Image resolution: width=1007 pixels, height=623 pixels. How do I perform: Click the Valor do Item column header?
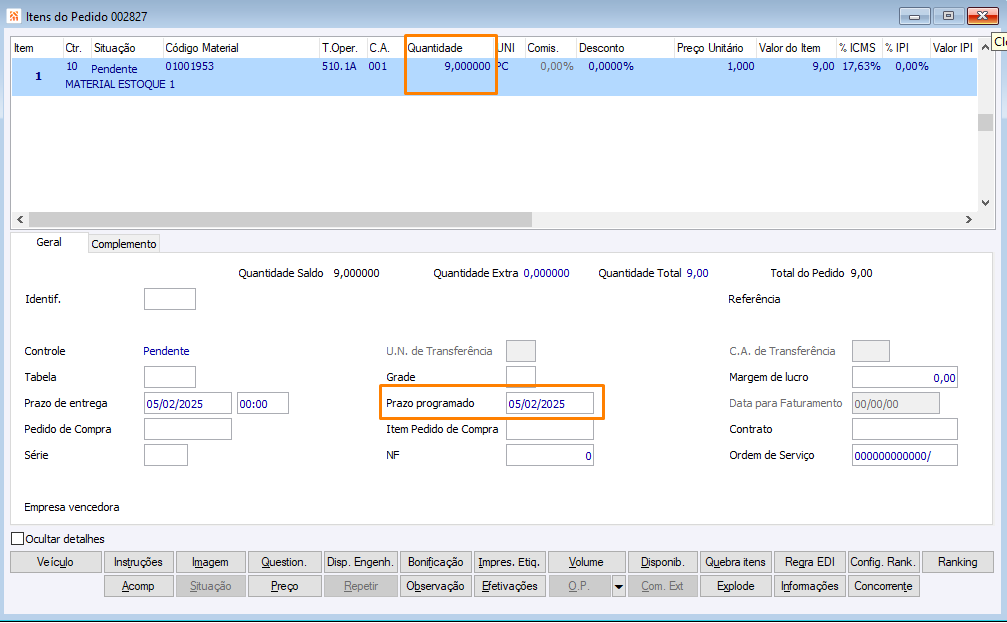(796, 48)
